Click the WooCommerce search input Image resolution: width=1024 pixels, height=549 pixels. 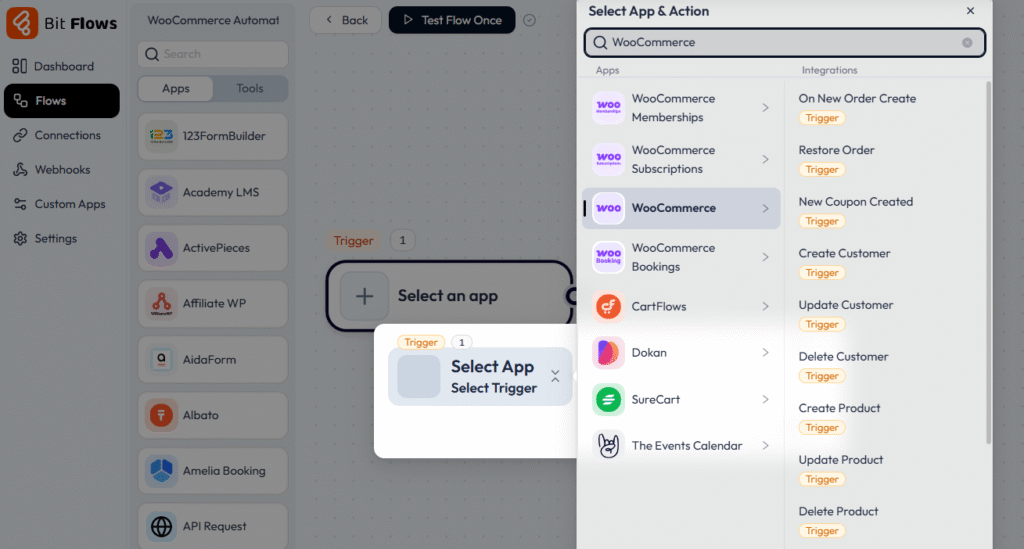[x=785, y=42]
